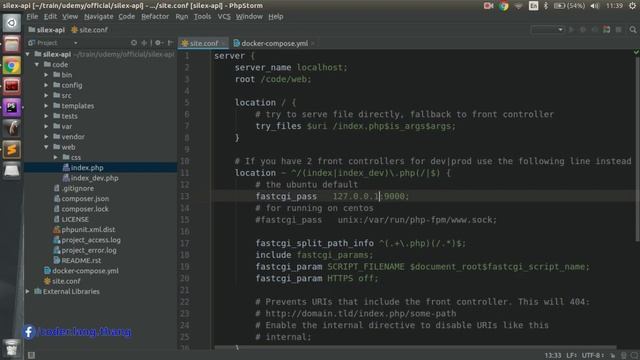The height and width of the screenshot is (360, 640).
Task: Collapse the web folder
Action: pyautogui.click(x=46, y=147)
